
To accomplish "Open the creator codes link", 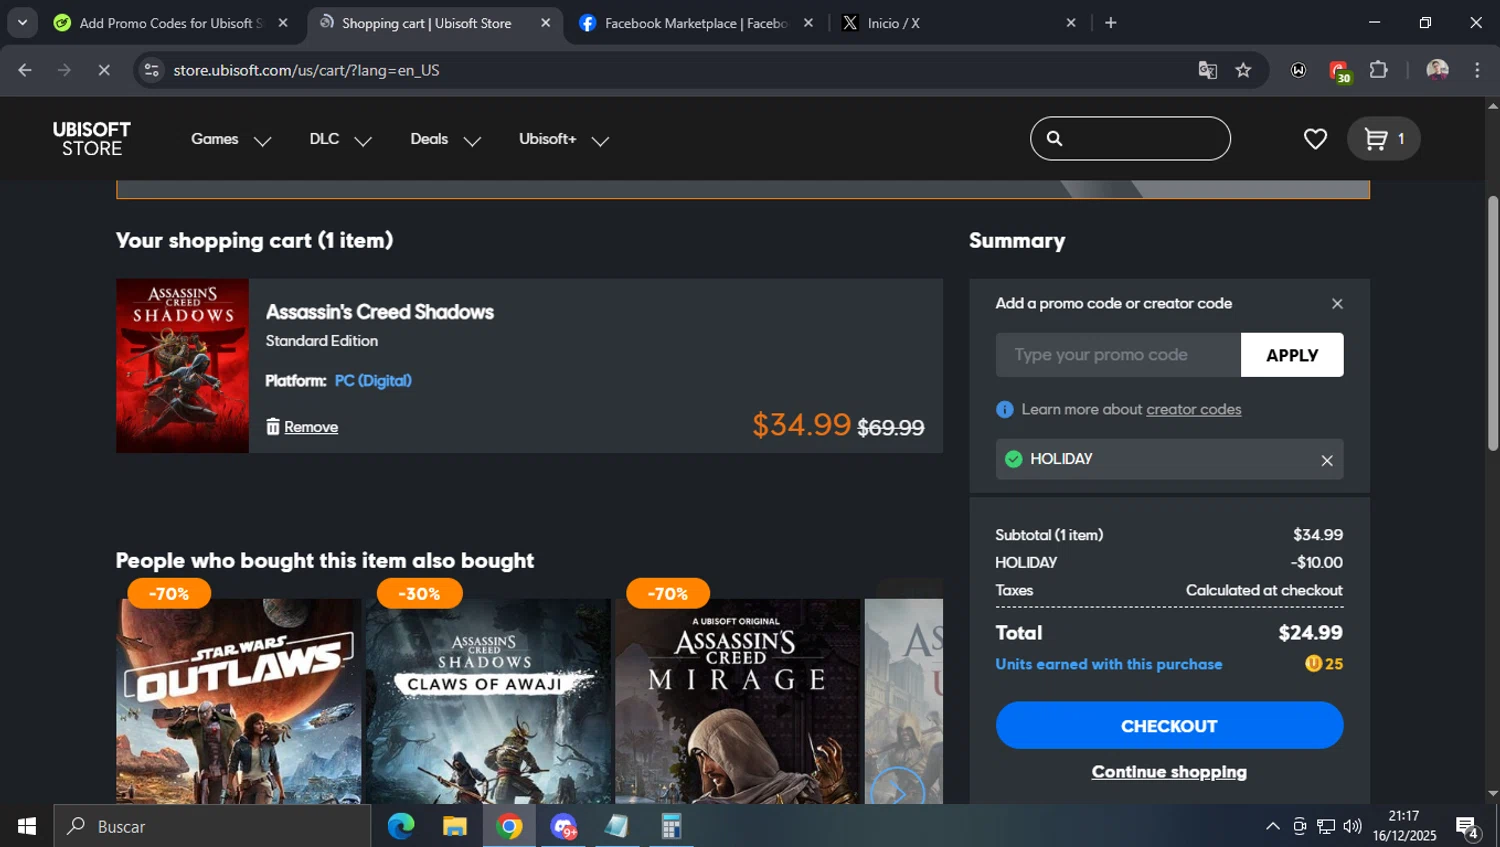I will tap(1193, 409).
